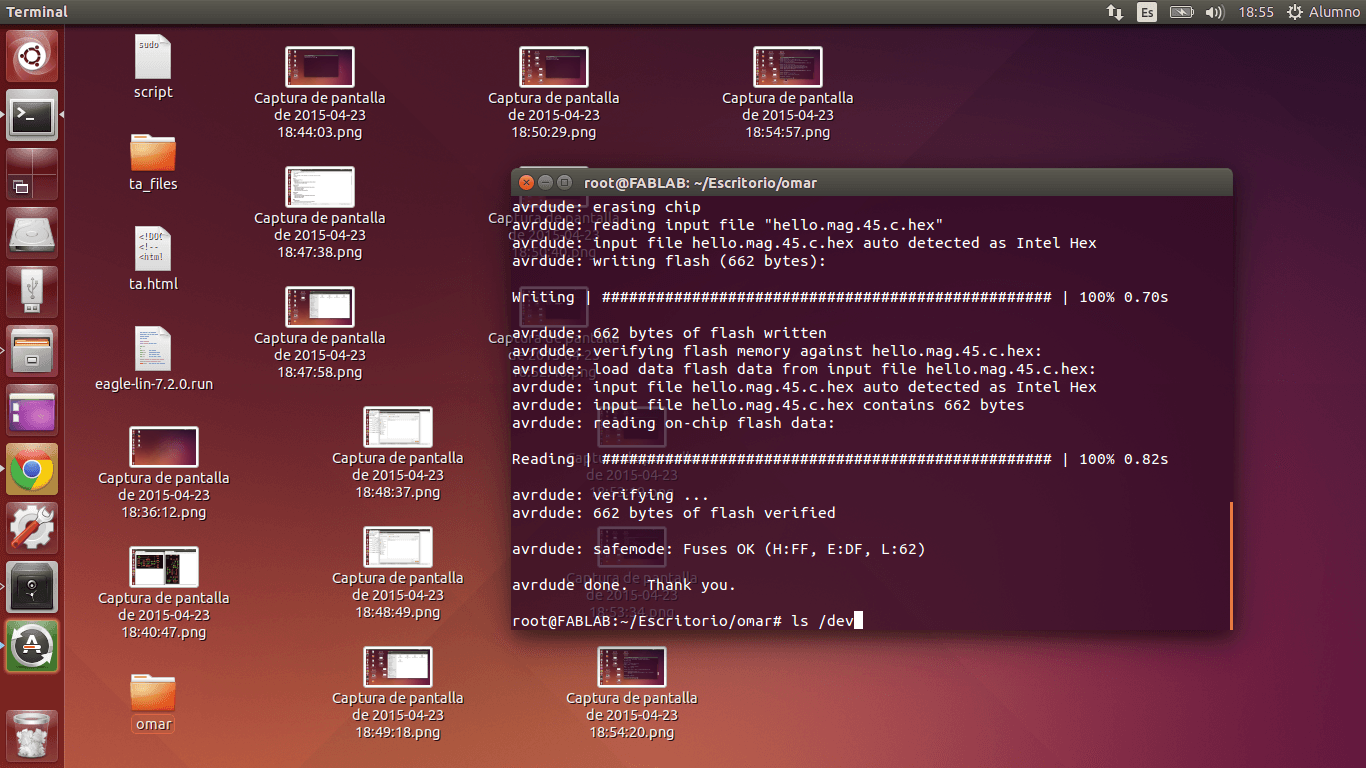Viewport: 1366px width, 768px height.
Task: Open the Ubuntu Dash home launcher
Action: point(33,56)
